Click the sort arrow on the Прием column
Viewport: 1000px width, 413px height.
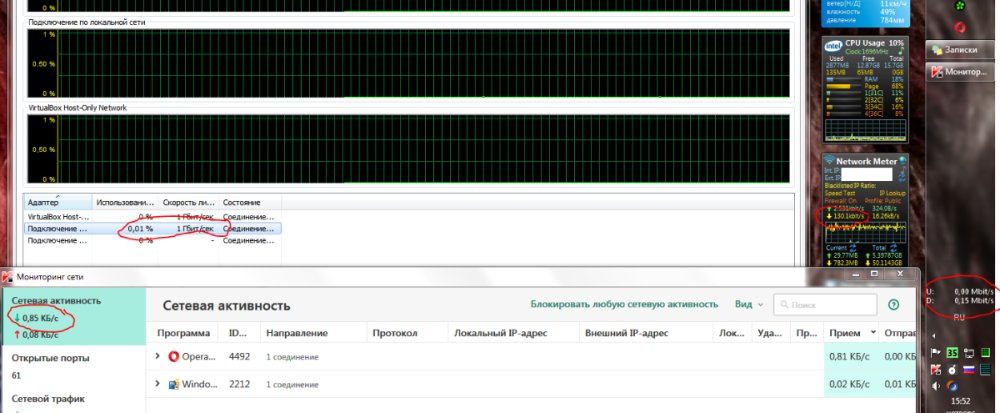tap(872, 333)
